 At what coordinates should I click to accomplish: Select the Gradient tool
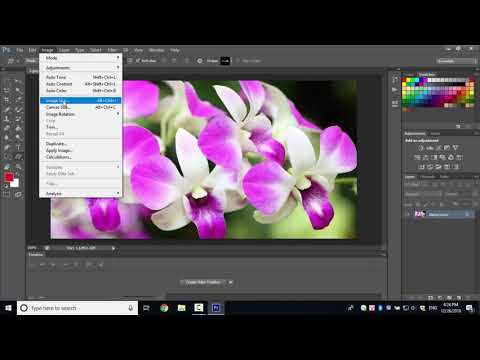point(18,128)
